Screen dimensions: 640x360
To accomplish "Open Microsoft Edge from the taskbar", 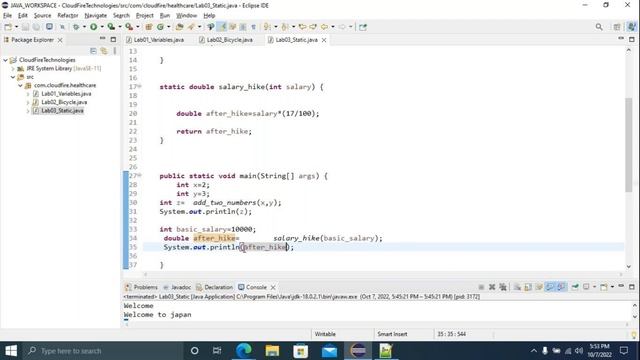I will 244,351.
